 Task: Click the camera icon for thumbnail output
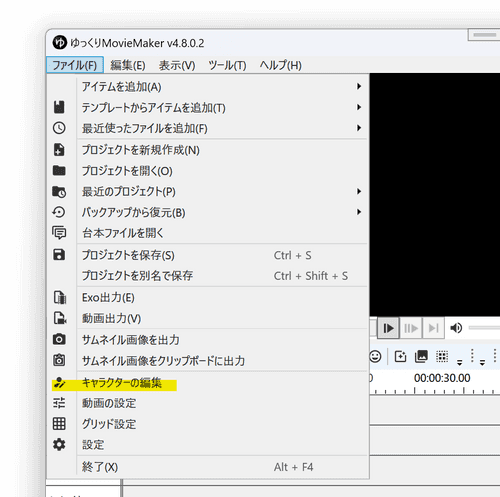[x=59, y=339]
